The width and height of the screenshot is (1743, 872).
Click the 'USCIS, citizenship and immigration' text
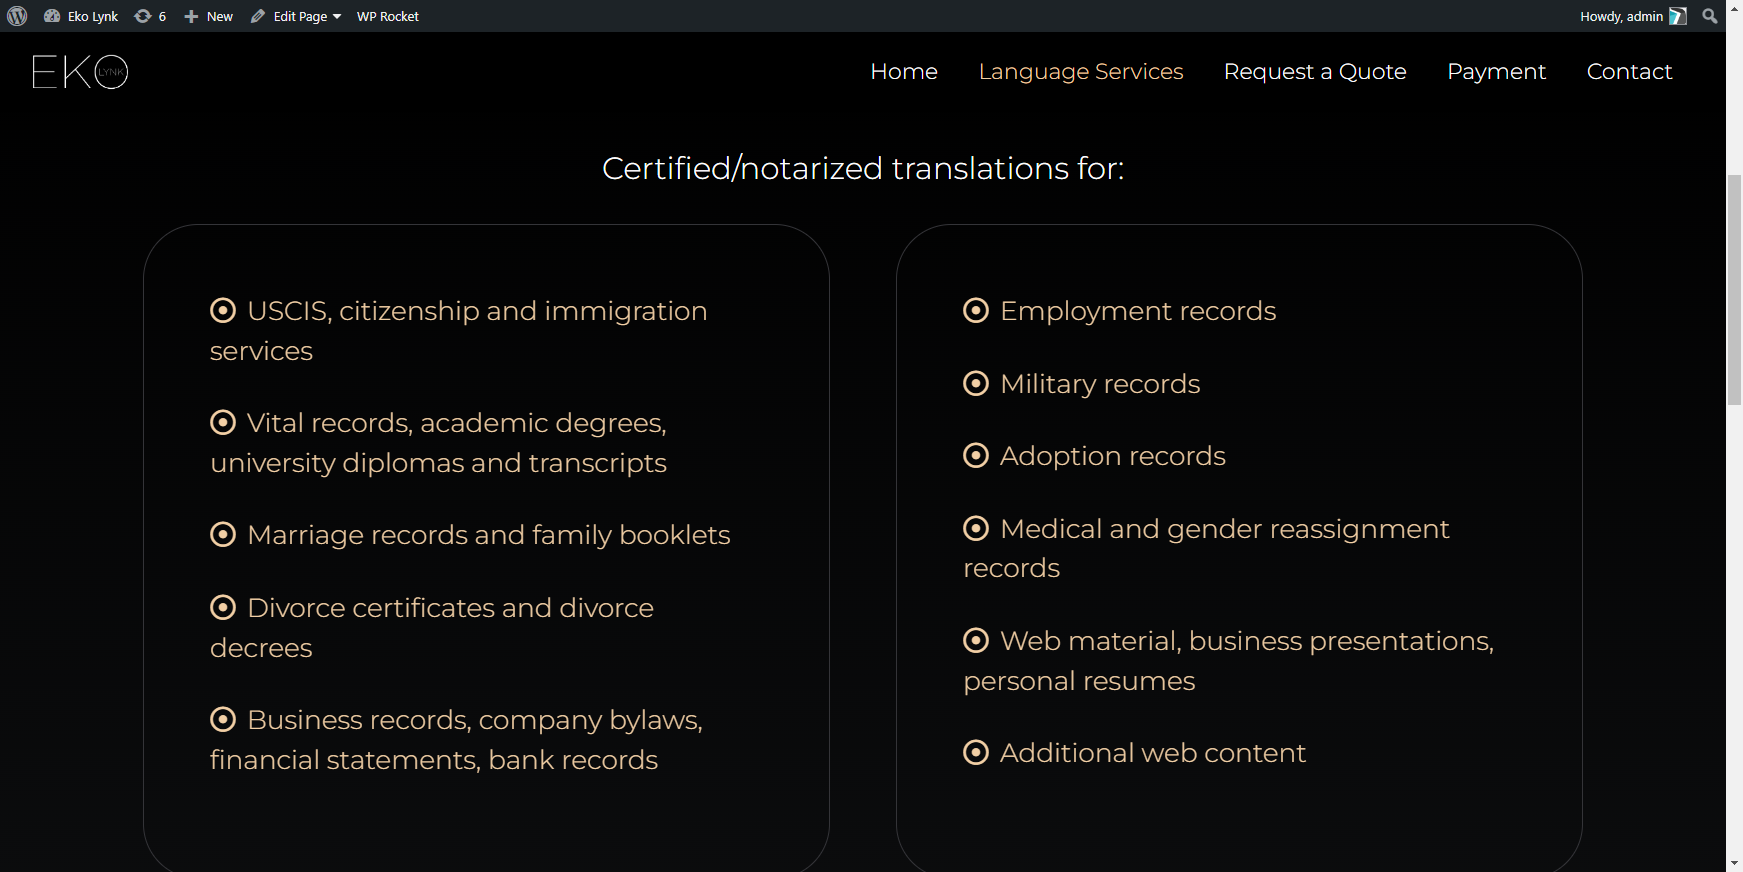tap(477, 312)
